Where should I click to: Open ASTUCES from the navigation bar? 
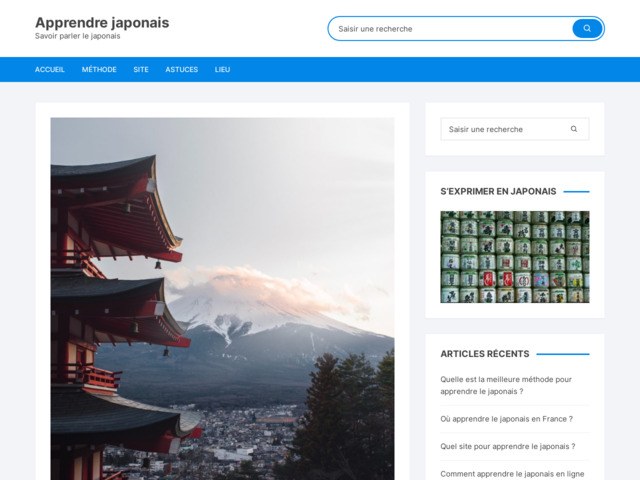(182, 70)
